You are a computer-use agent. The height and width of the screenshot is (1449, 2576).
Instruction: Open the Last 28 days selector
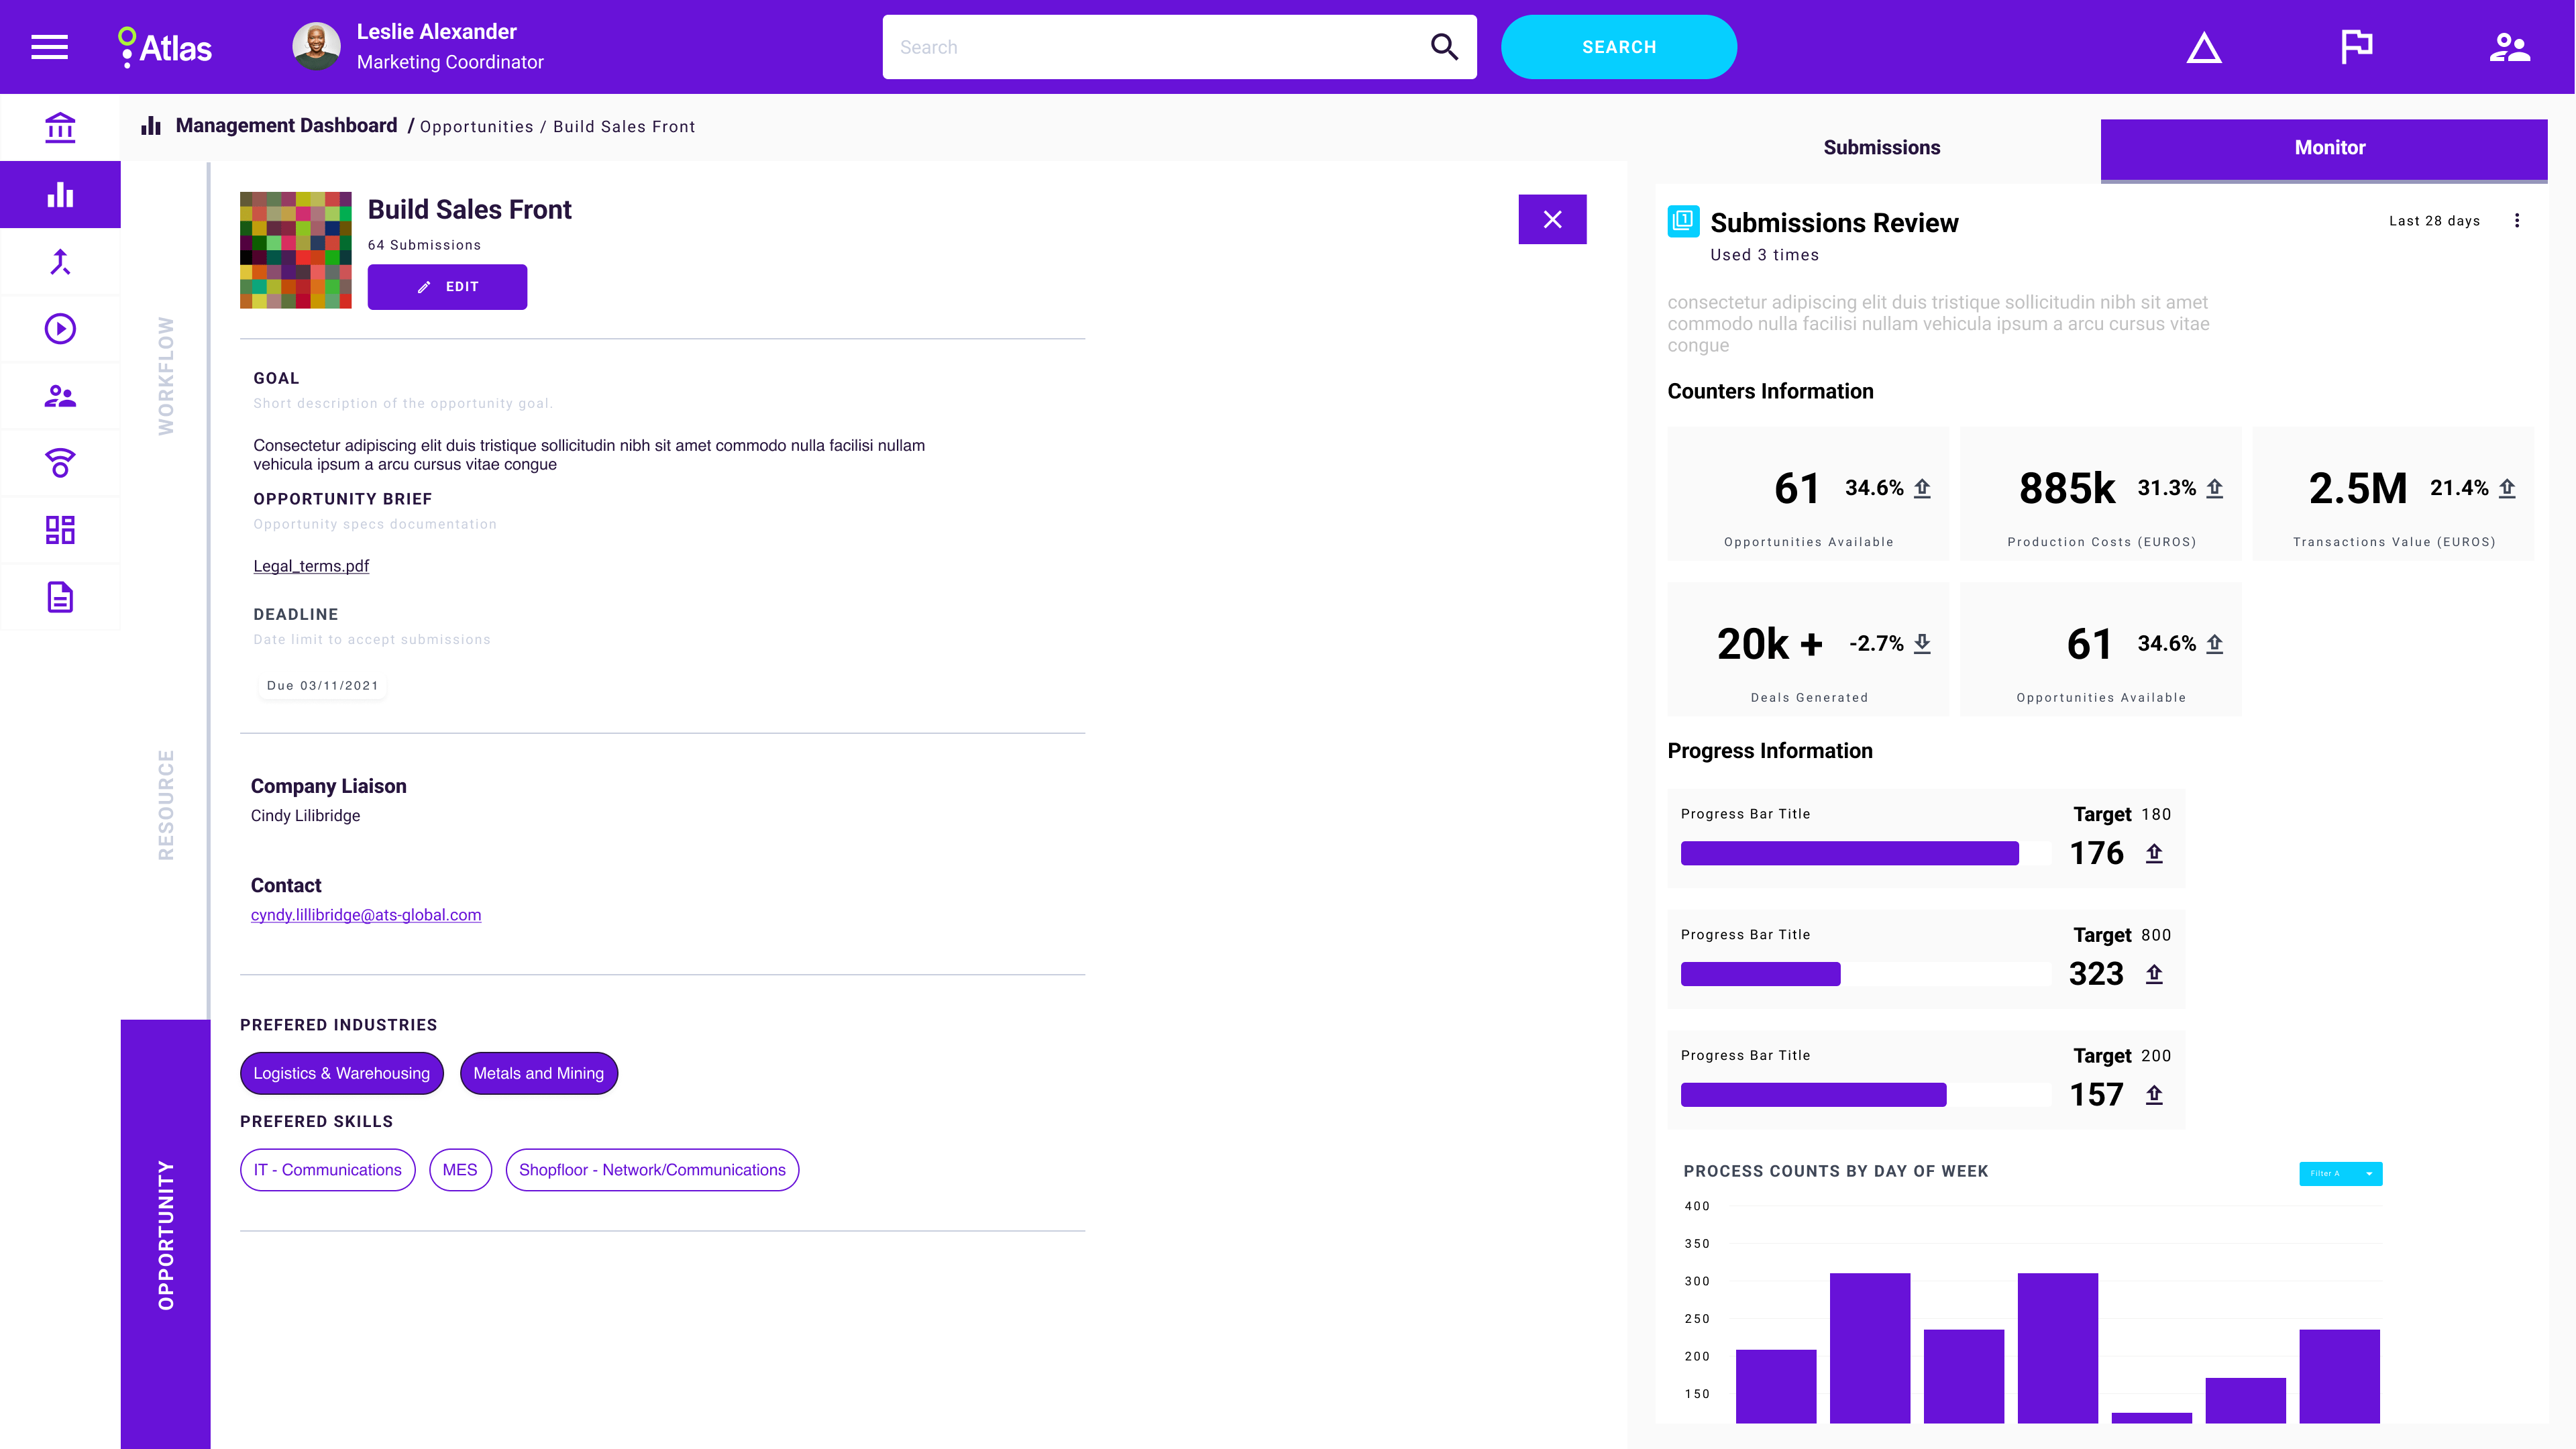coord(2434,221)
